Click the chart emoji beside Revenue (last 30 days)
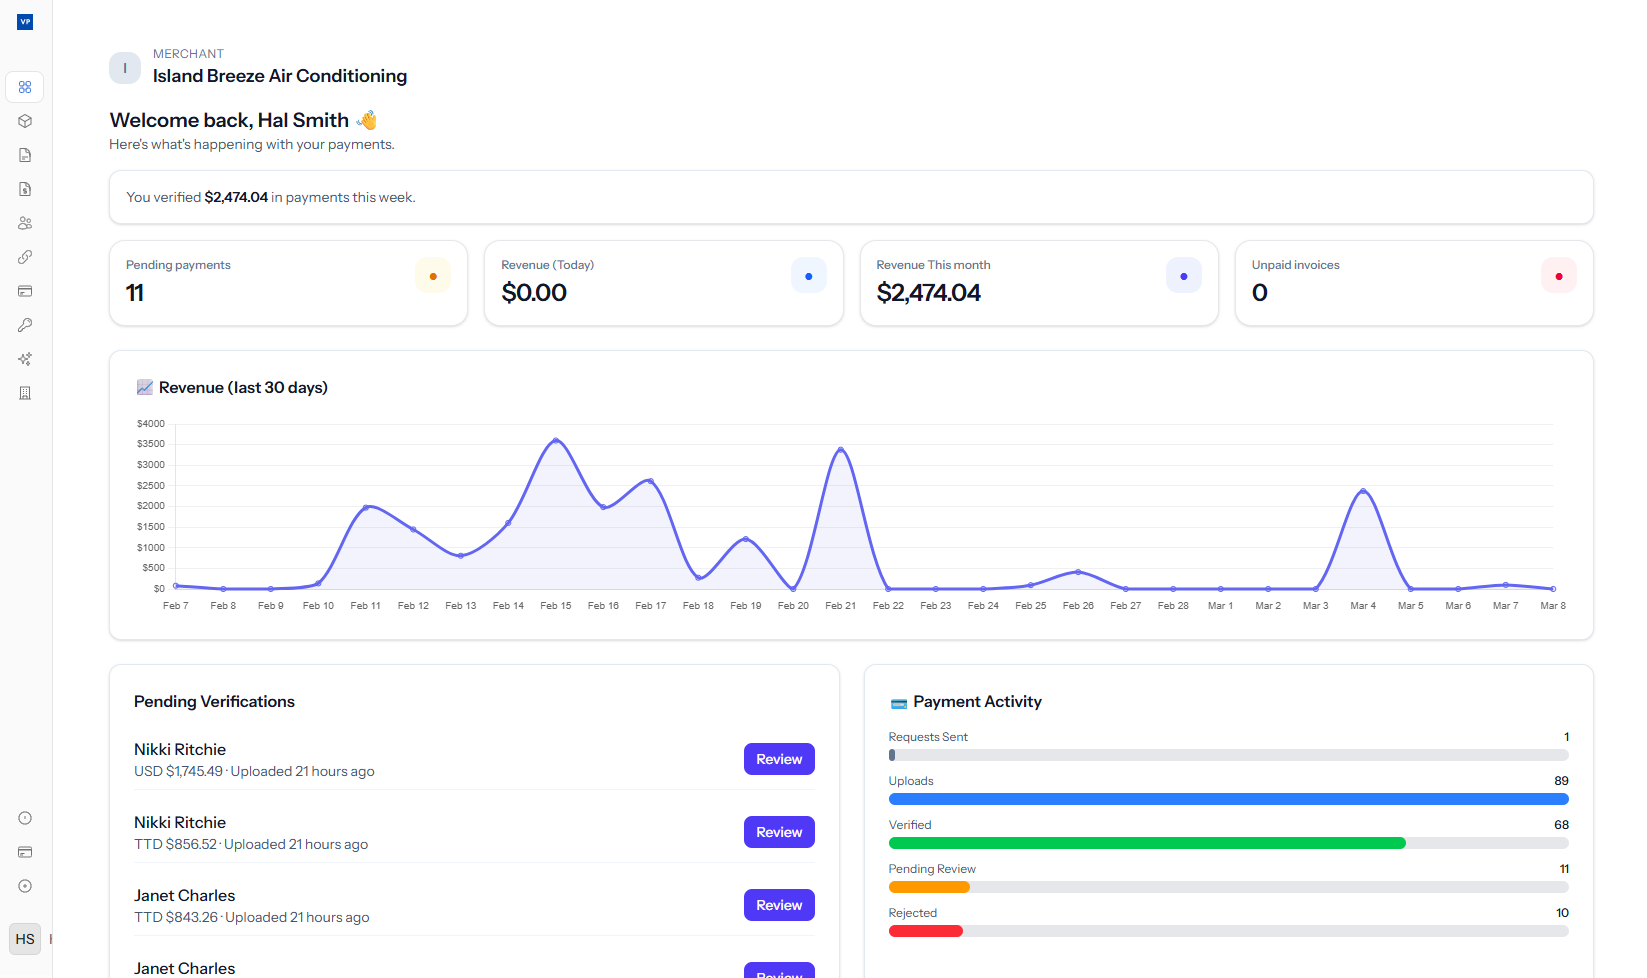The image size is (1647, 978). pos(144,387)
